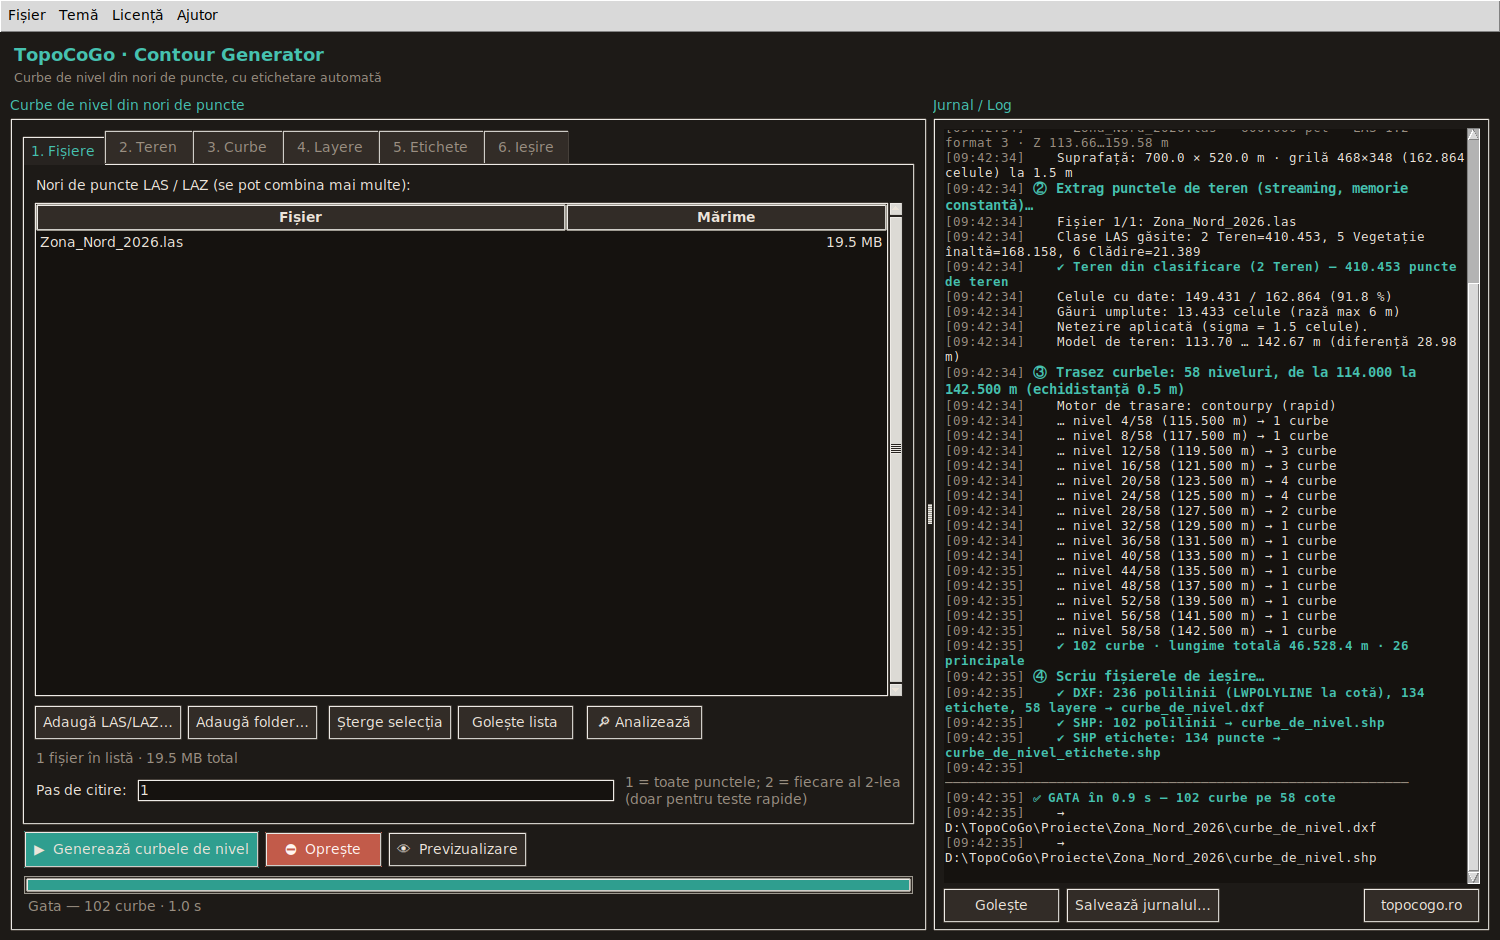Click the file list scrollbar top arrow

(x=896, y=210)
